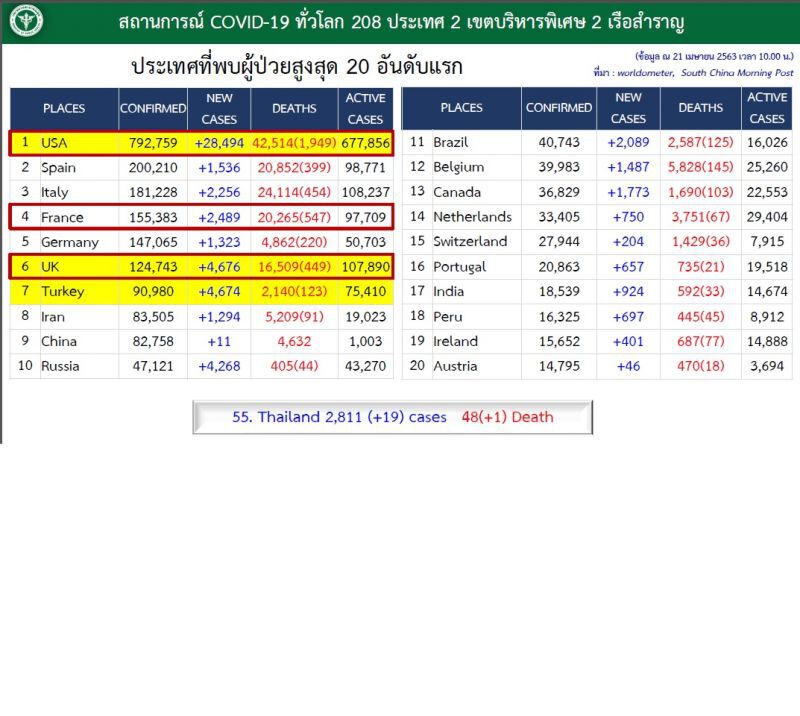Click Austria's new cases "+46"
Image resolution: width=800 pixels, height=716 pixels.
628,366
